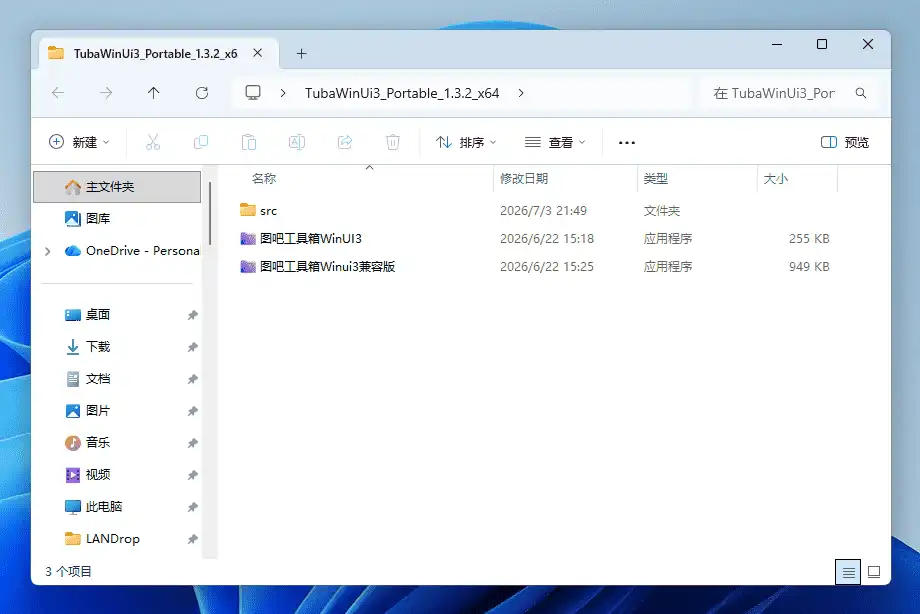
Task: Switch to large thumbnails view icon in status bar
Action: coord(874,572)
